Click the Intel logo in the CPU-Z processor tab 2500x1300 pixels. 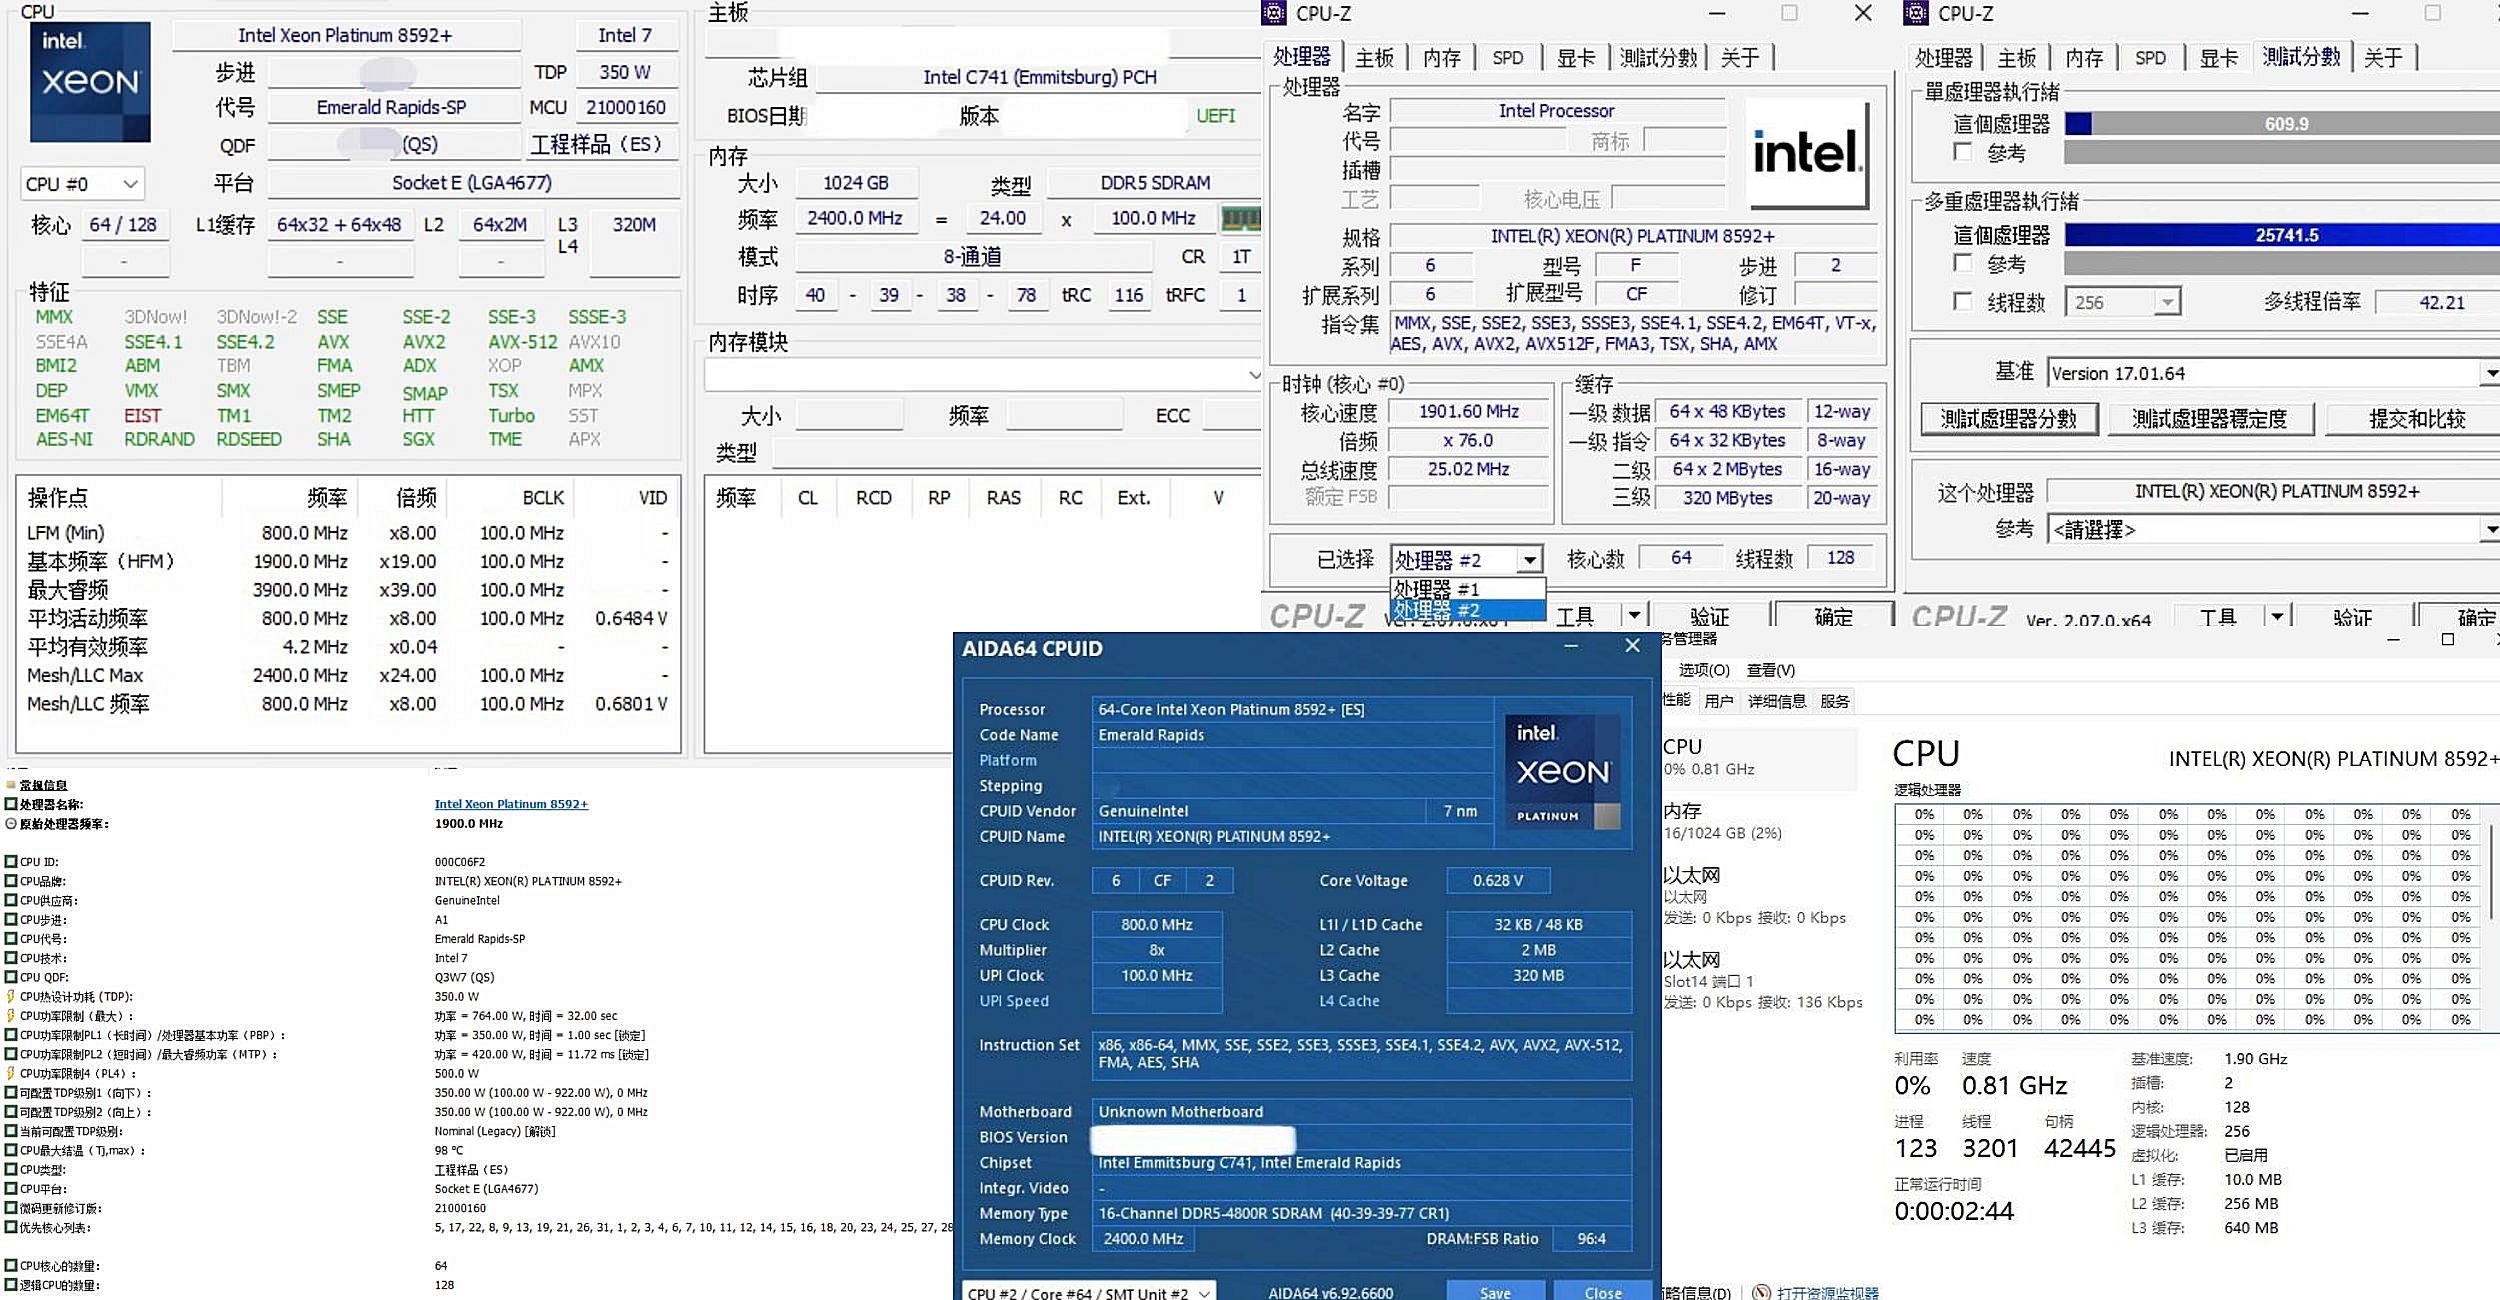[1806, 153]
